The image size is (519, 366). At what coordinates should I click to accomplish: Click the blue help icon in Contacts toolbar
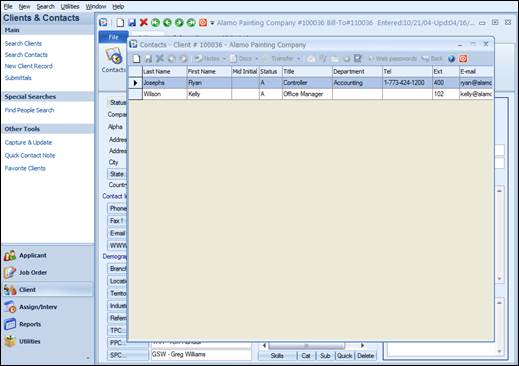pos(451,59)
